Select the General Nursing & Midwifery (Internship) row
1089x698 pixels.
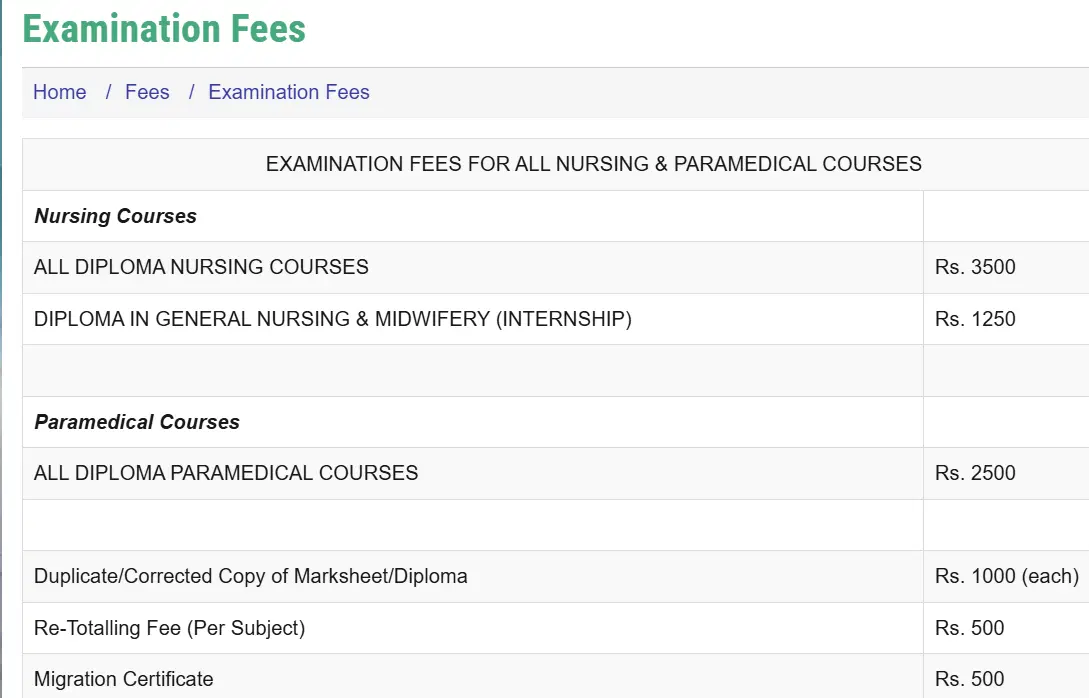333,319
